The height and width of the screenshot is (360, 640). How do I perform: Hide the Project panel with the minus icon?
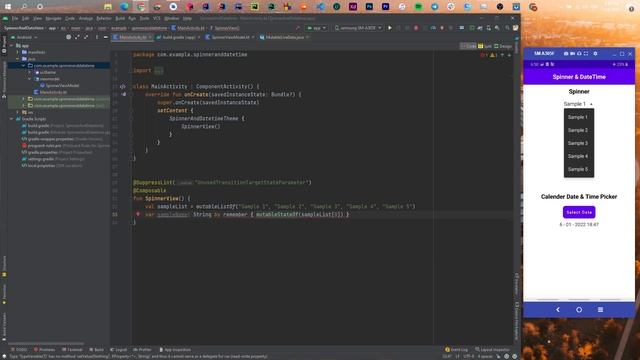pos(105,37)
